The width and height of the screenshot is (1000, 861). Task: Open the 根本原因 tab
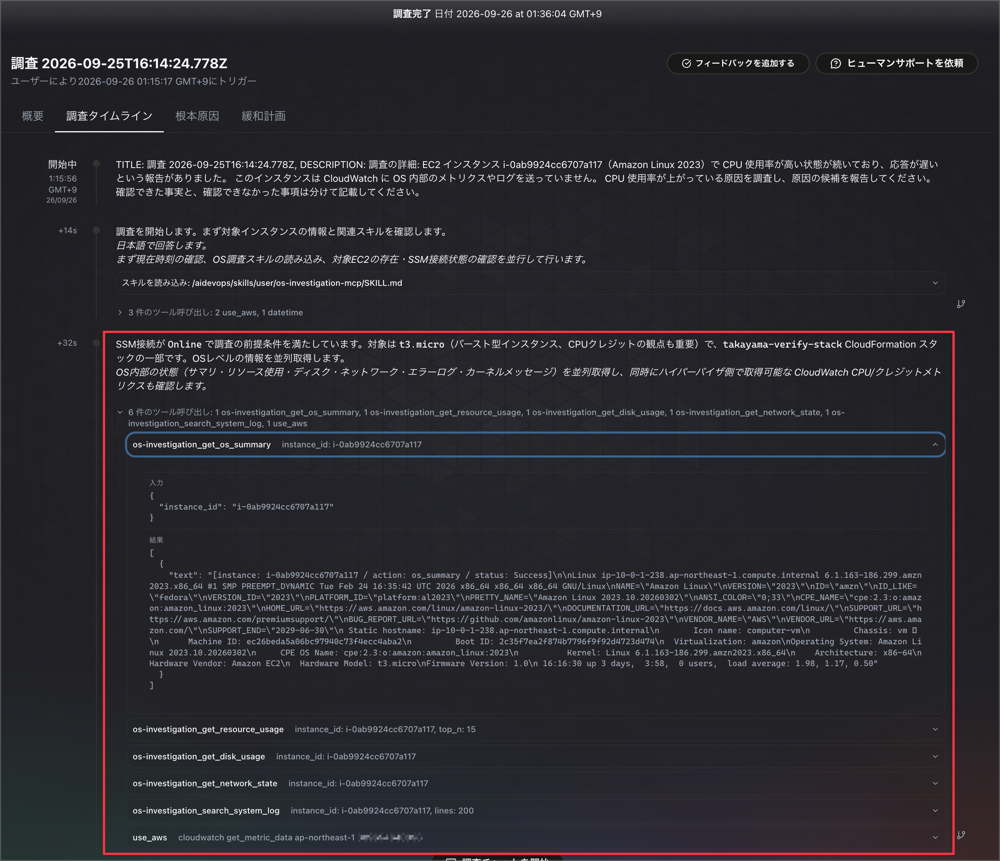click(x=197, y=116)
